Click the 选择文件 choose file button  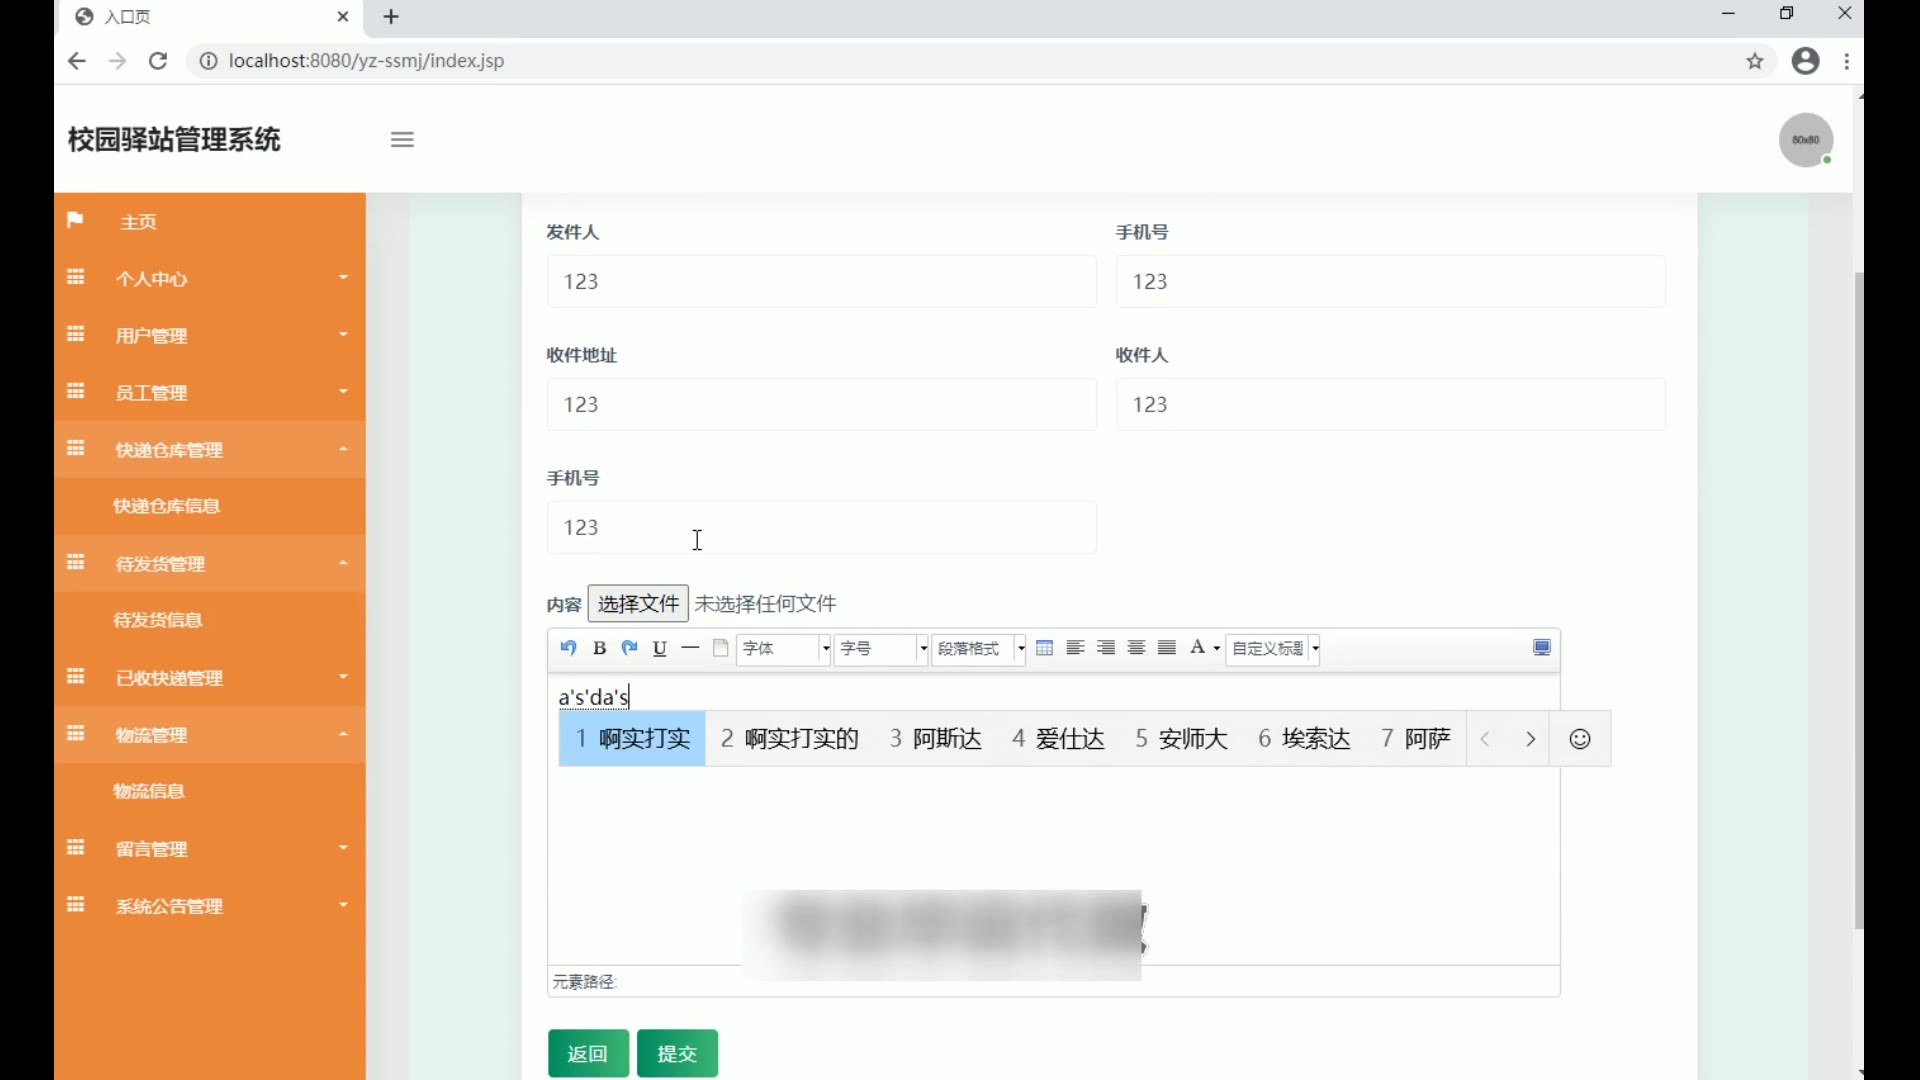coord(638,604)
